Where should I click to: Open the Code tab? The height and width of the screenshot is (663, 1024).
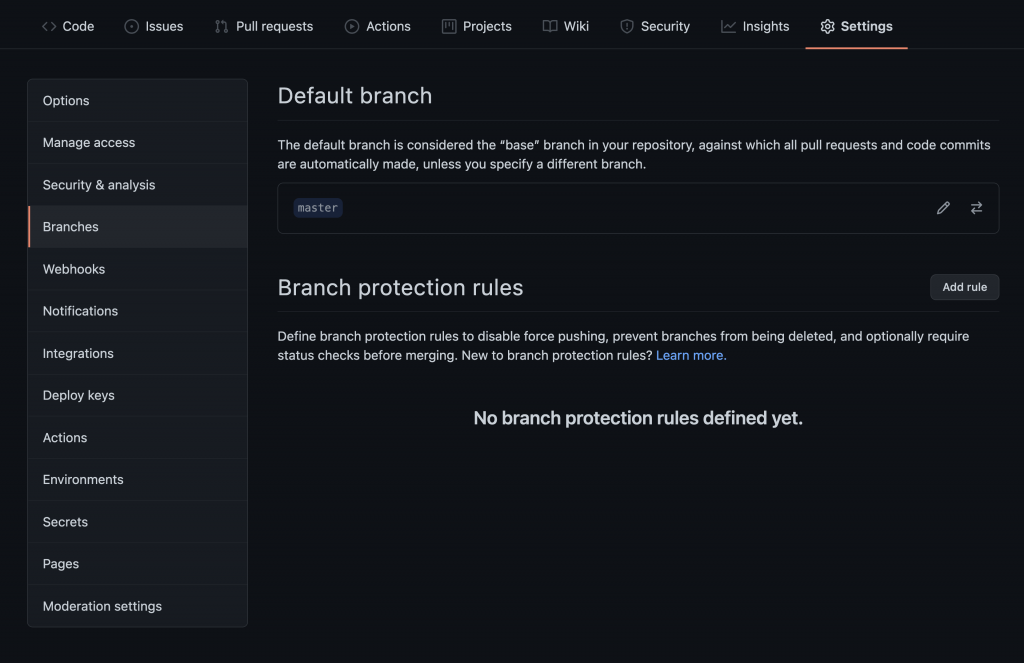click(68, 26)
